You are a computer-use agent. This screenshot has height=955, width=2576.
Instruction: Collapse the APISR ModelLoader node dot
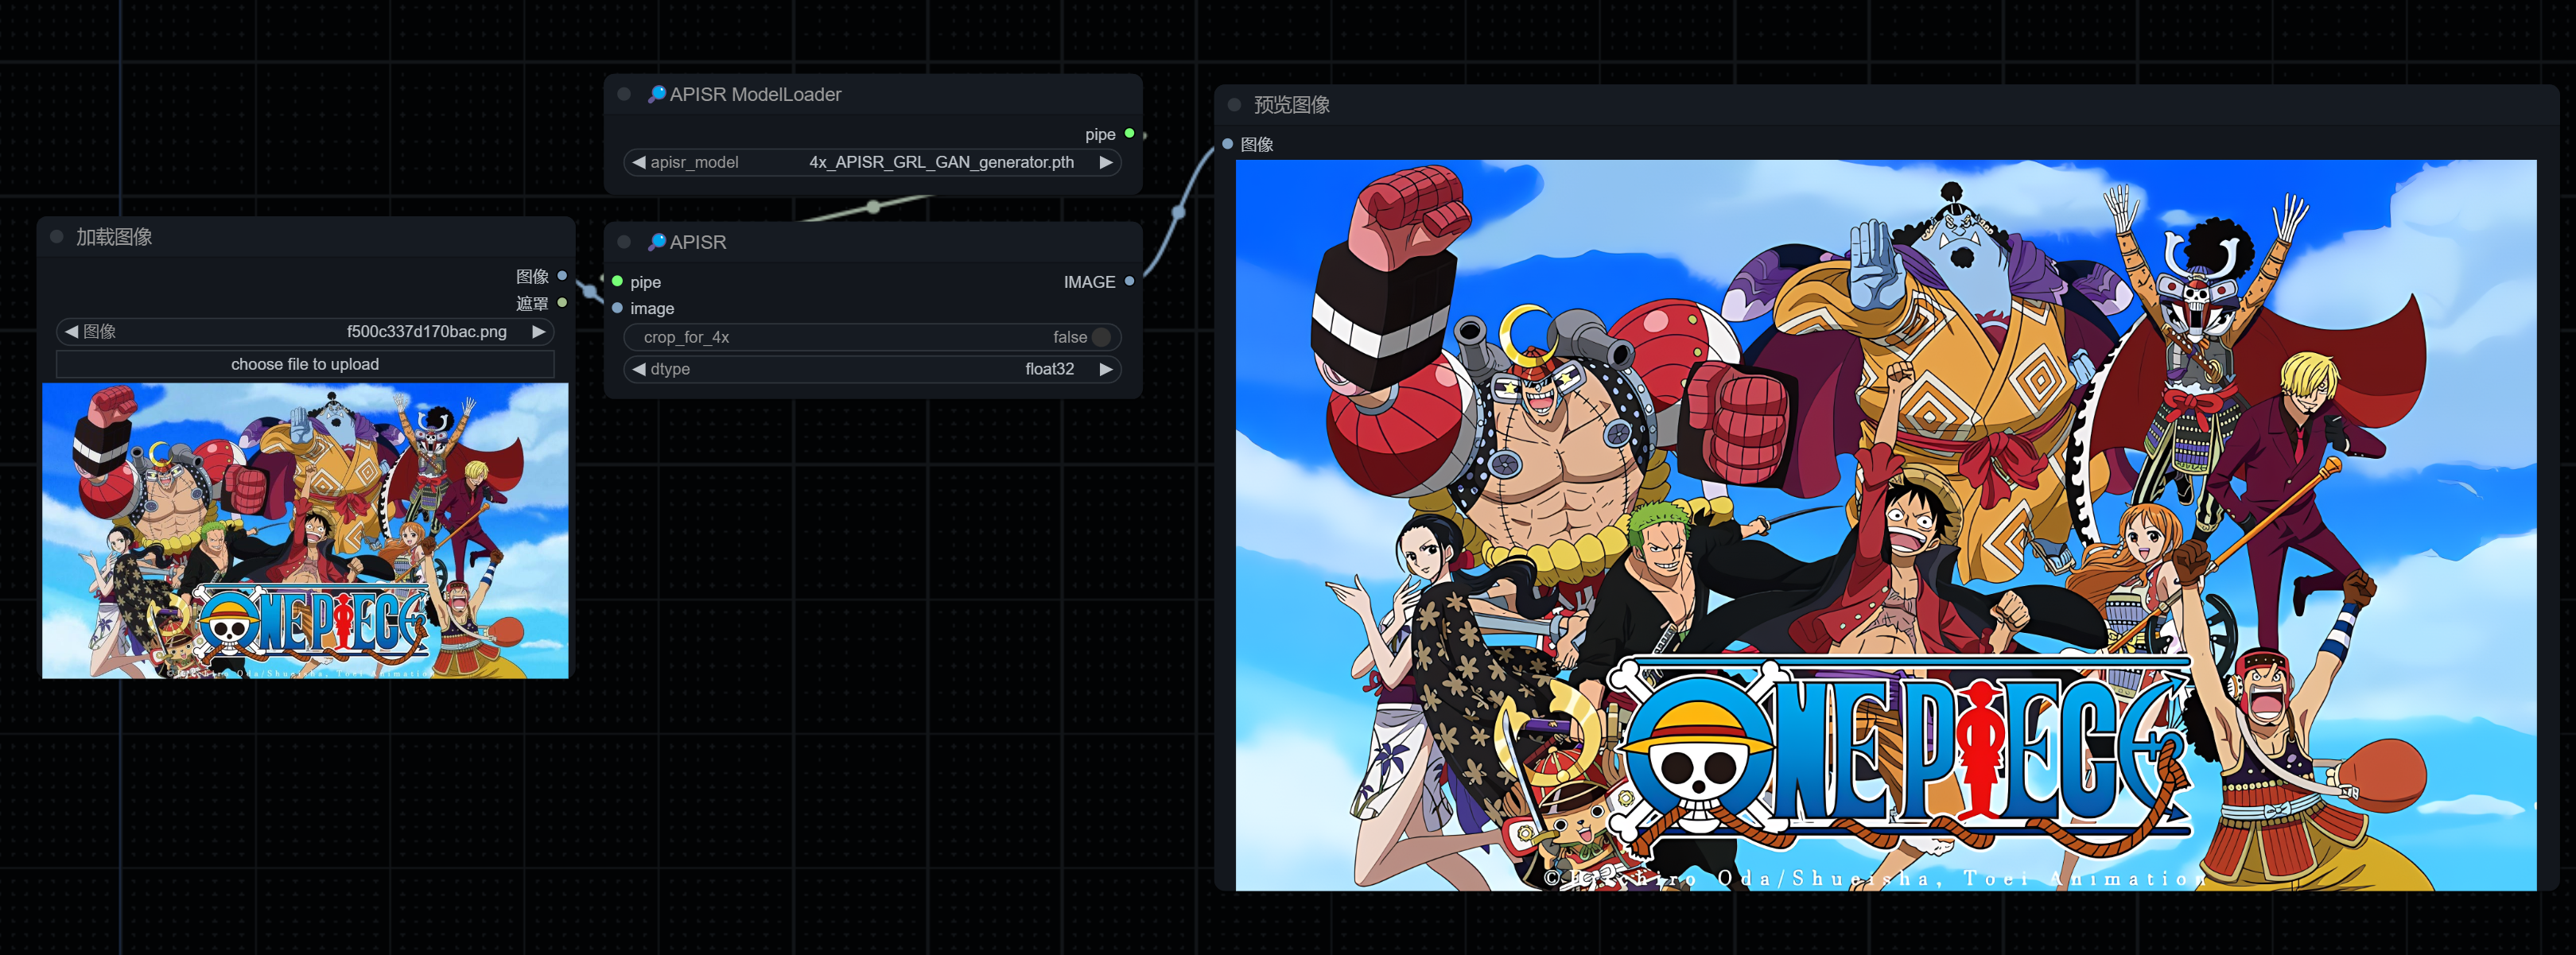624,94
